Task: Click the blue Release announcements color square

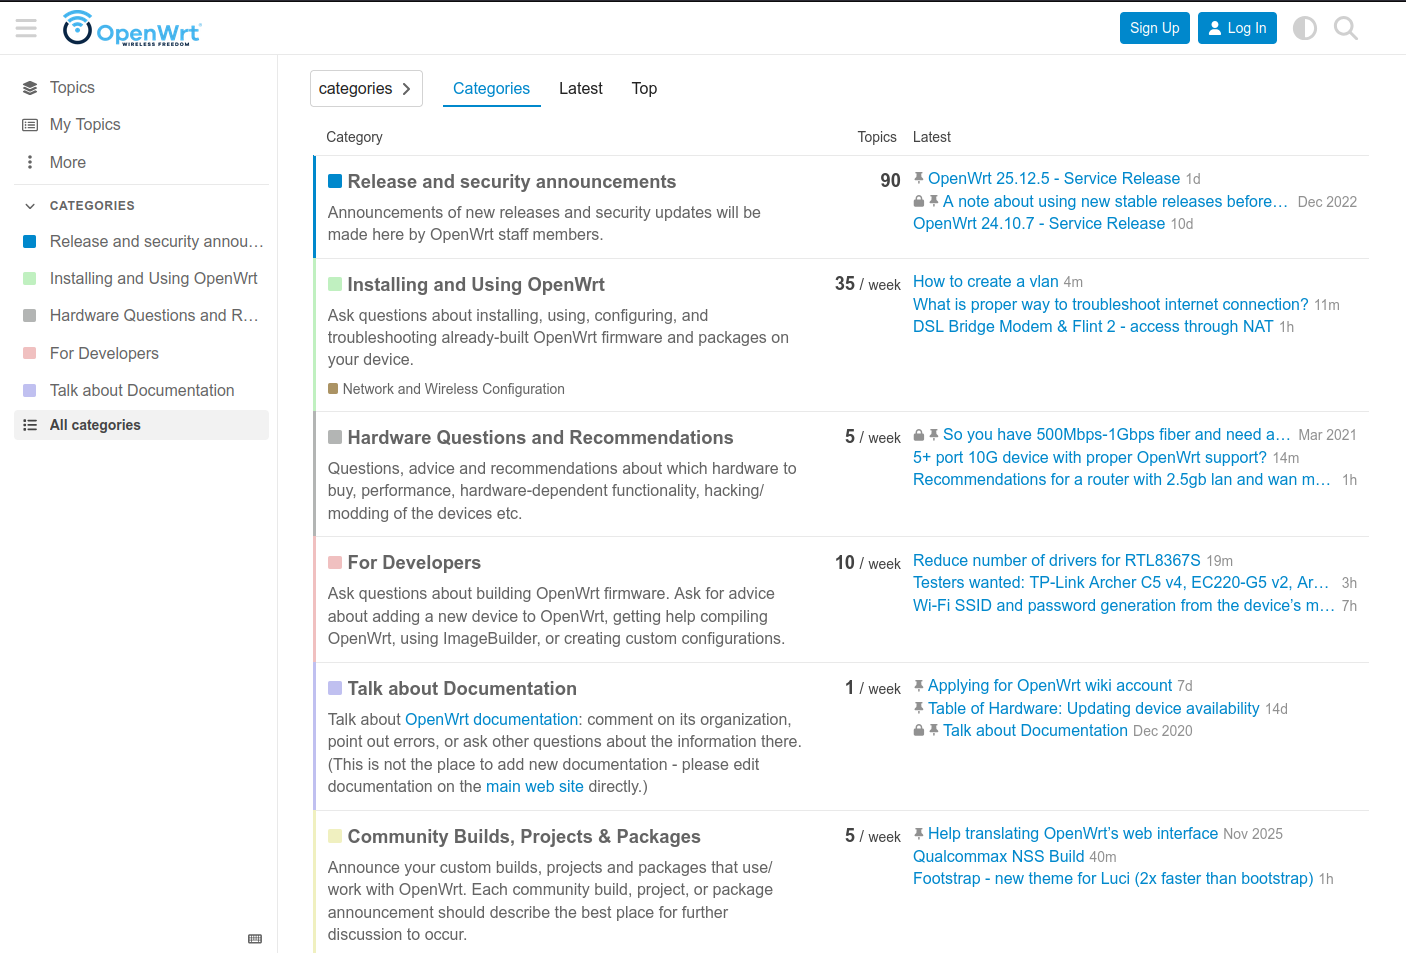Action: click(x=335, y=181)
